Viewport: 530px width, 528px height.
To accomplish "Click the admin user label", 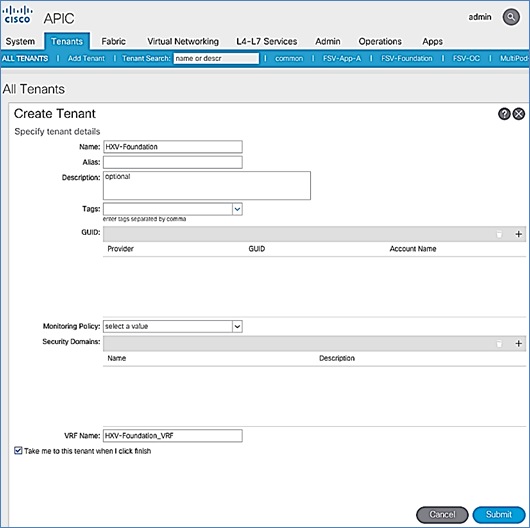I will (x=480, y=17).
